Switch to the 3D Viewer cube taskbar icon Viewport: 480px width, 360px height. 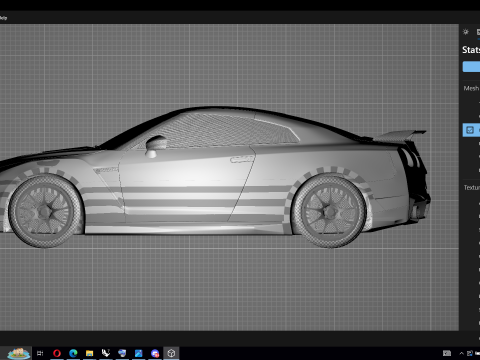click(x=171, y=353)
